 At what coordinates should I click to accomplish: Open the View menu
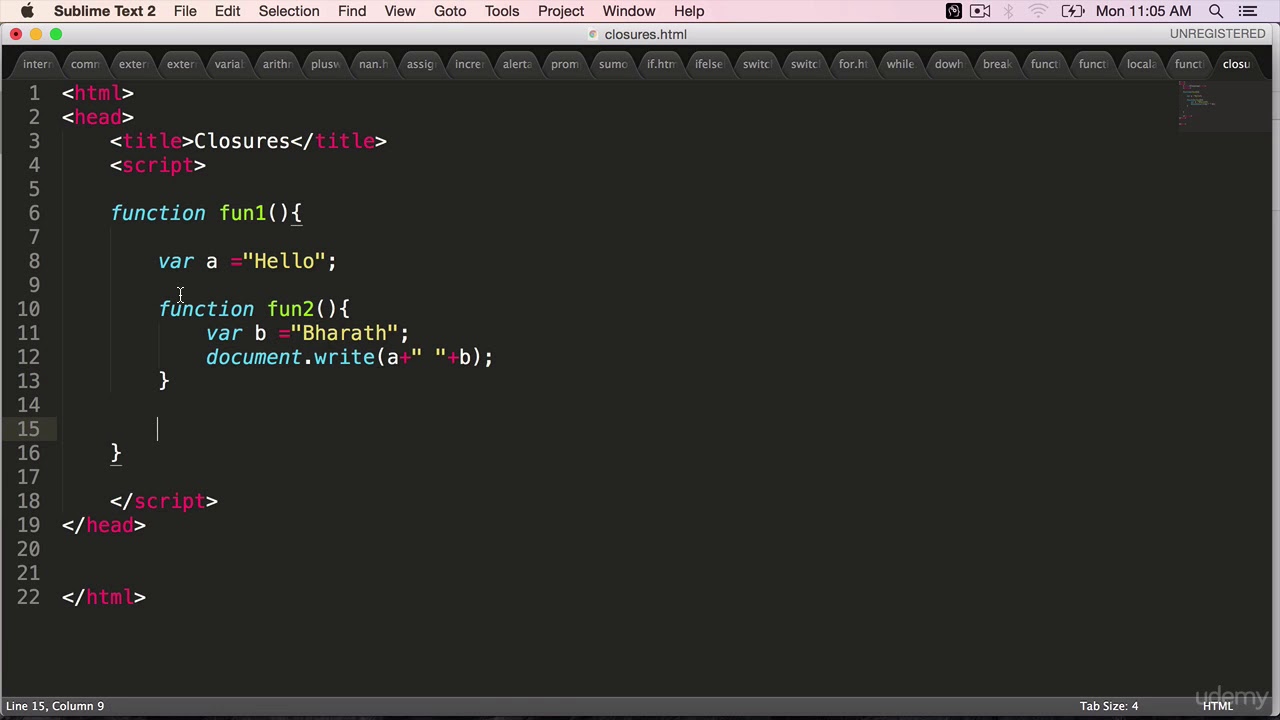coord(399,11)
